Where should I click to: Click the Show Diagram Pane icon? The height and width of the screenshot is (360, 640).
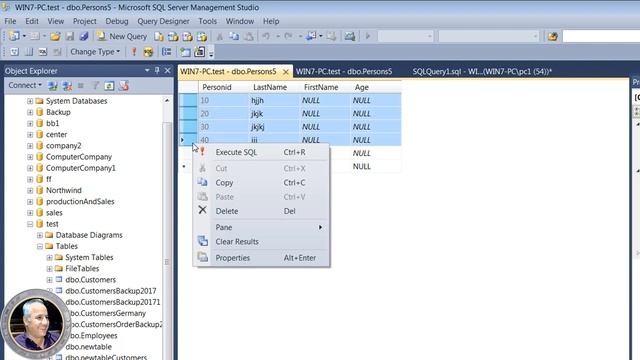[x=15, y=52]
